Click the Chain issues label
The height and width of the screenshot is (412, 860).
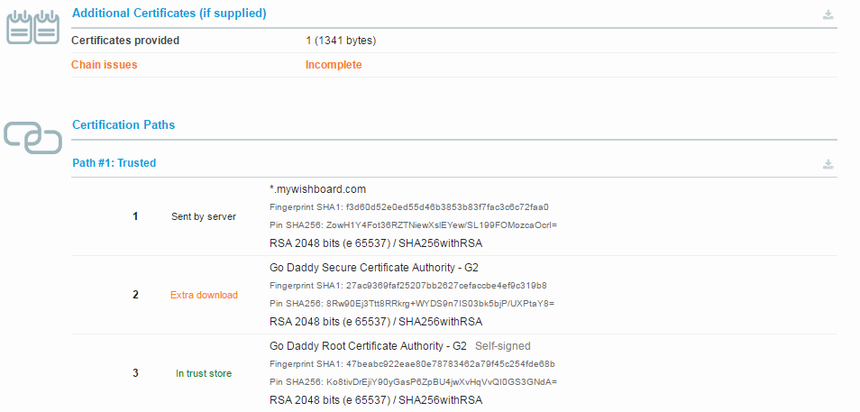104,65
